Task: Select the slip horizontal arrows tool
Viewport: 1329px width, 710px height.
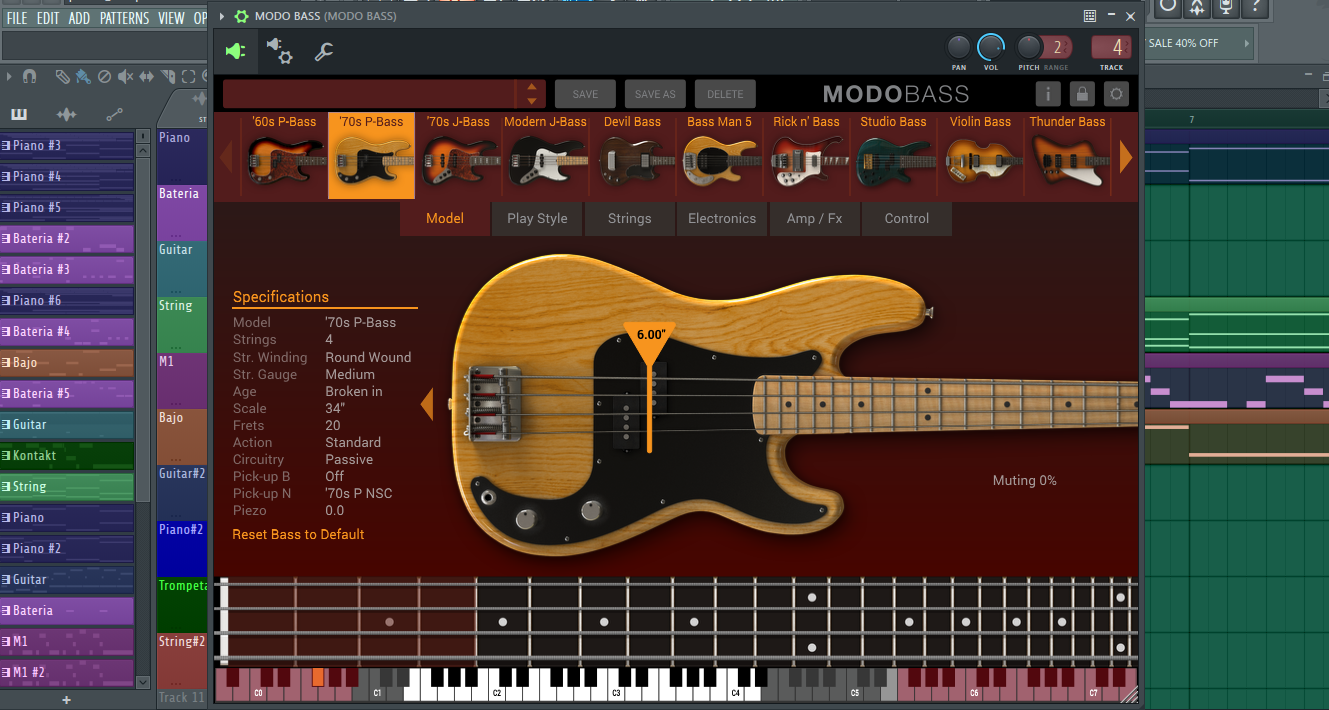Action: pos(147,77)
